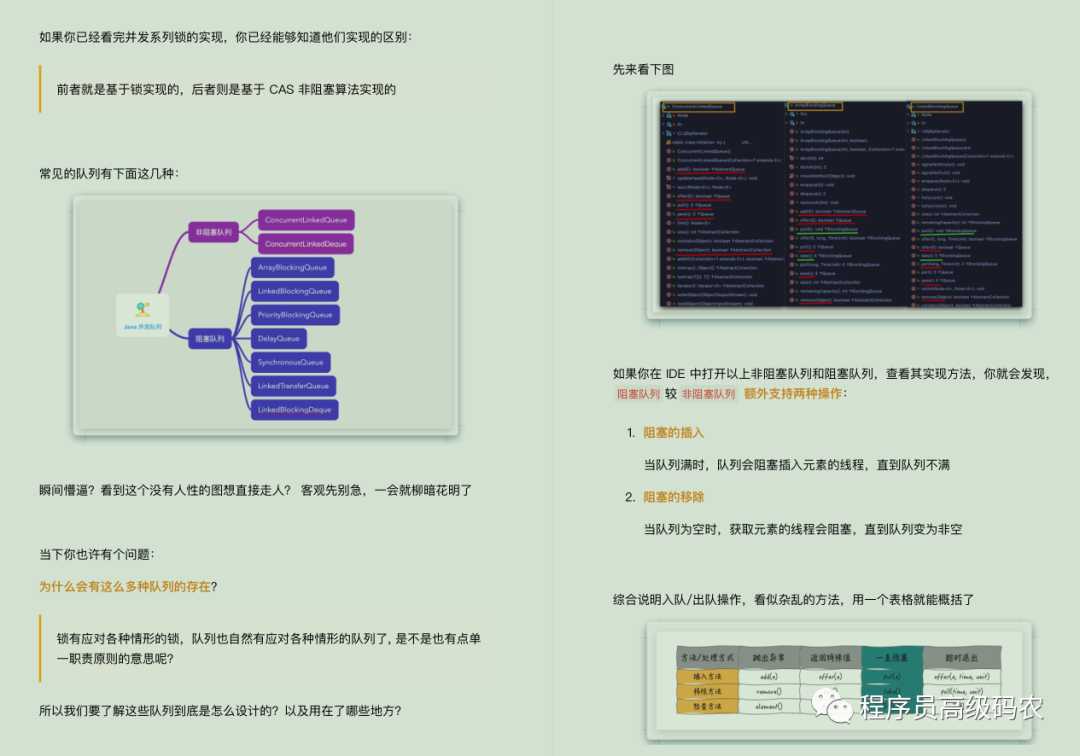This screenshot has width=1080, height=756.
Task: Click list heading 阻塞的移除
Action: click(x=674, y=497)
